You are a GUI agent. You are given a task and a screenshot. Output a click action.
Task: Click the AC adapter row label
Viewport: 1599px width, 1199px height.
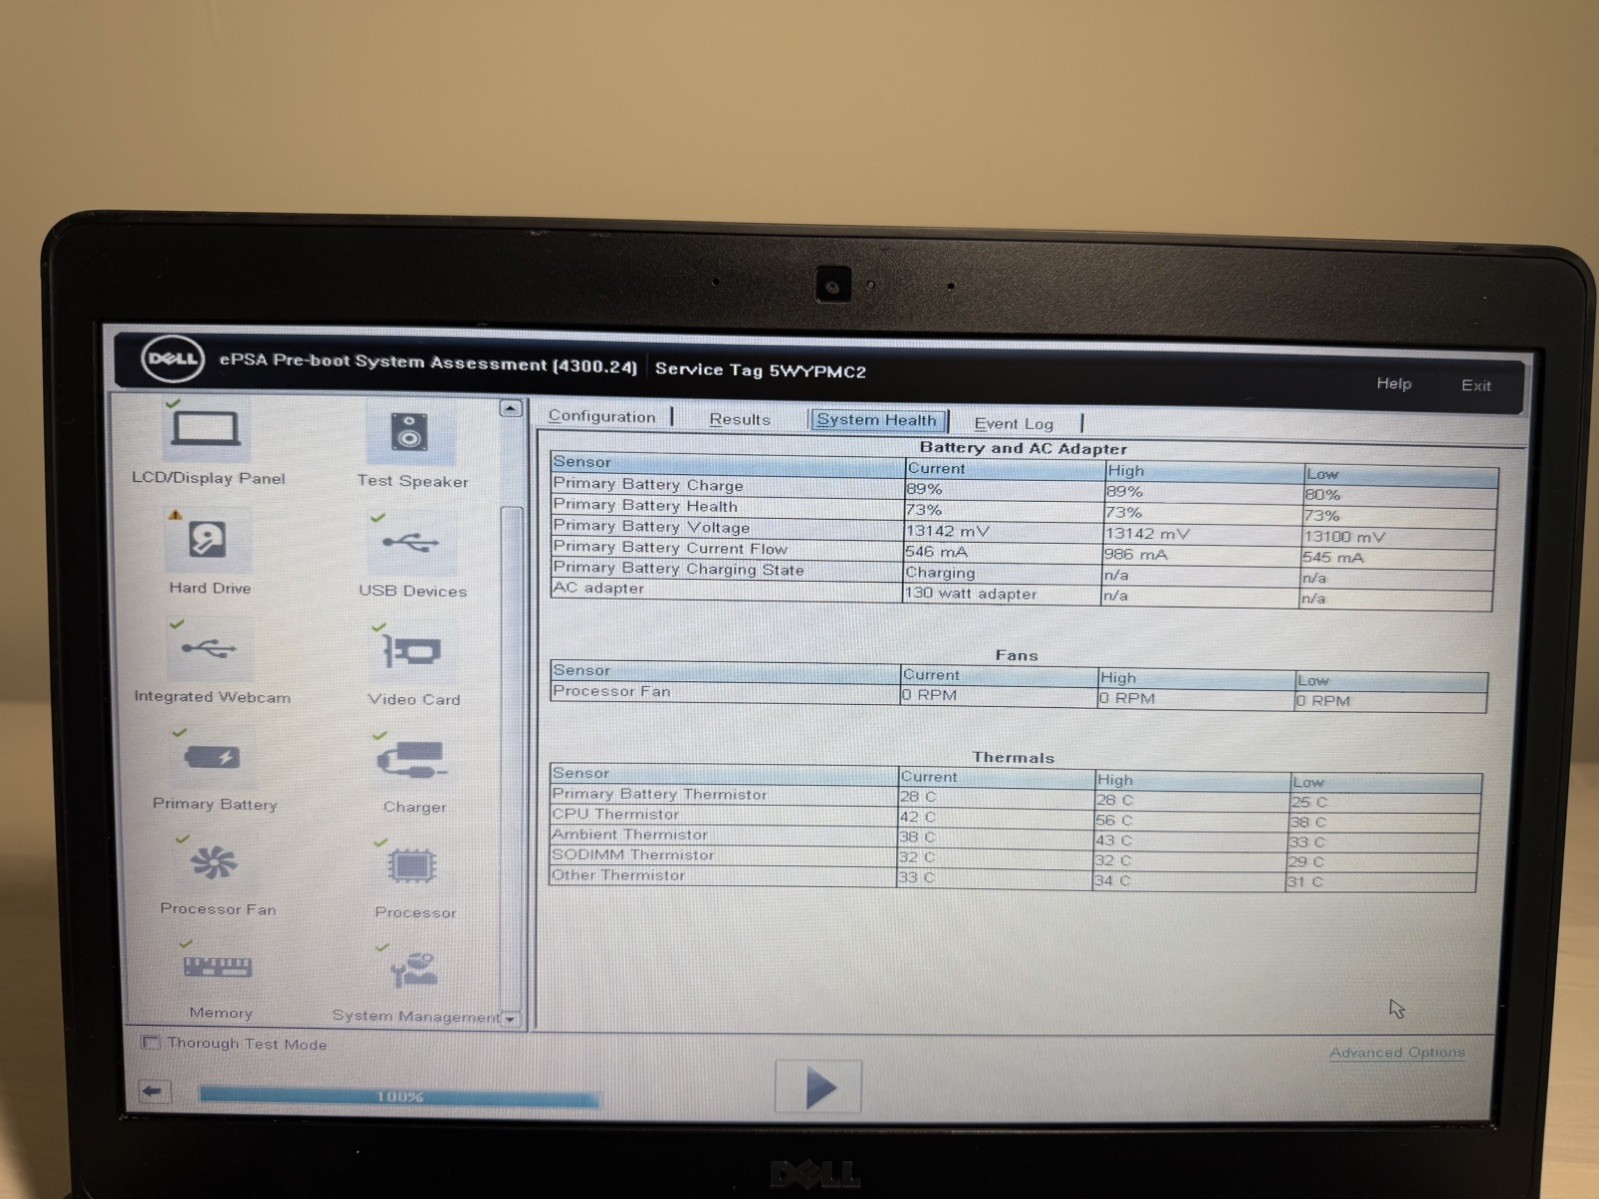(598, 588)
